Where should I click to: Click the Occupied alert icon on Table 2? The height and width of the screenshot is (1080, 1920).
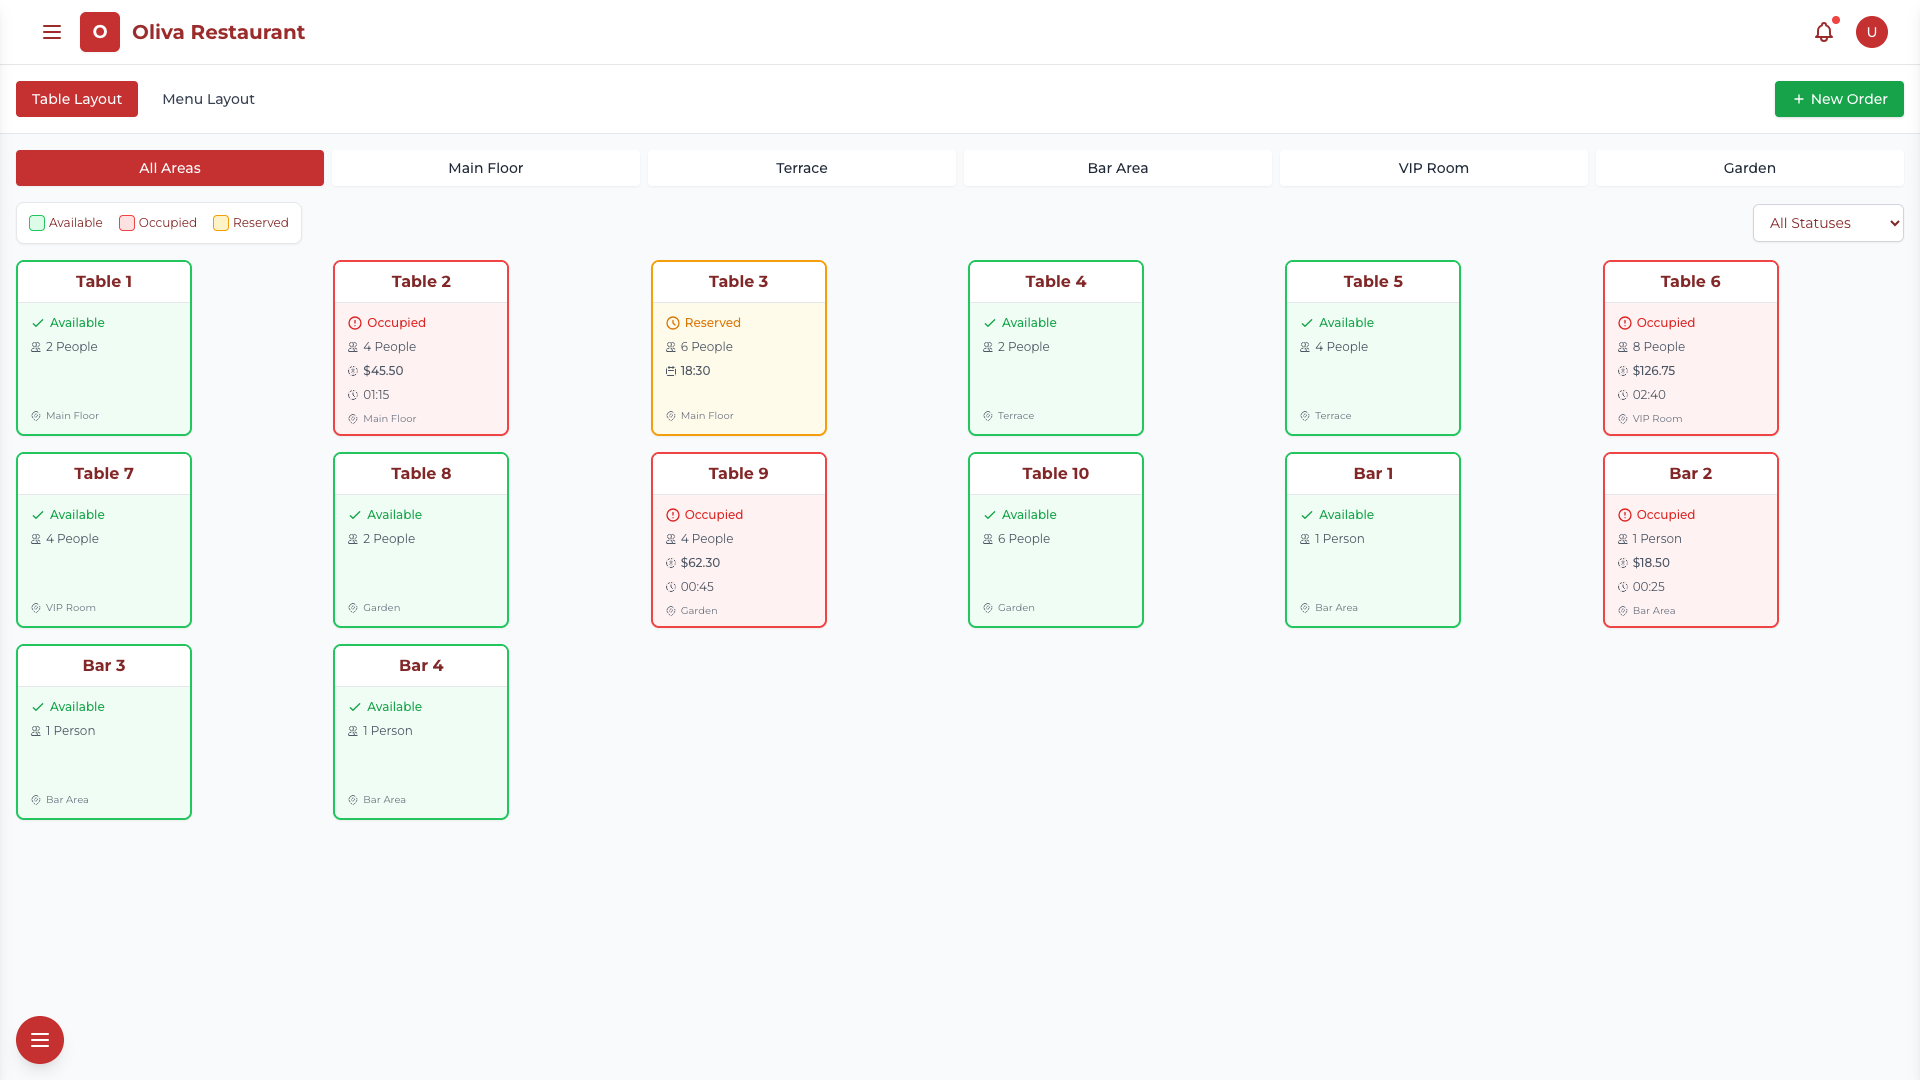click(x=354, y=323)
